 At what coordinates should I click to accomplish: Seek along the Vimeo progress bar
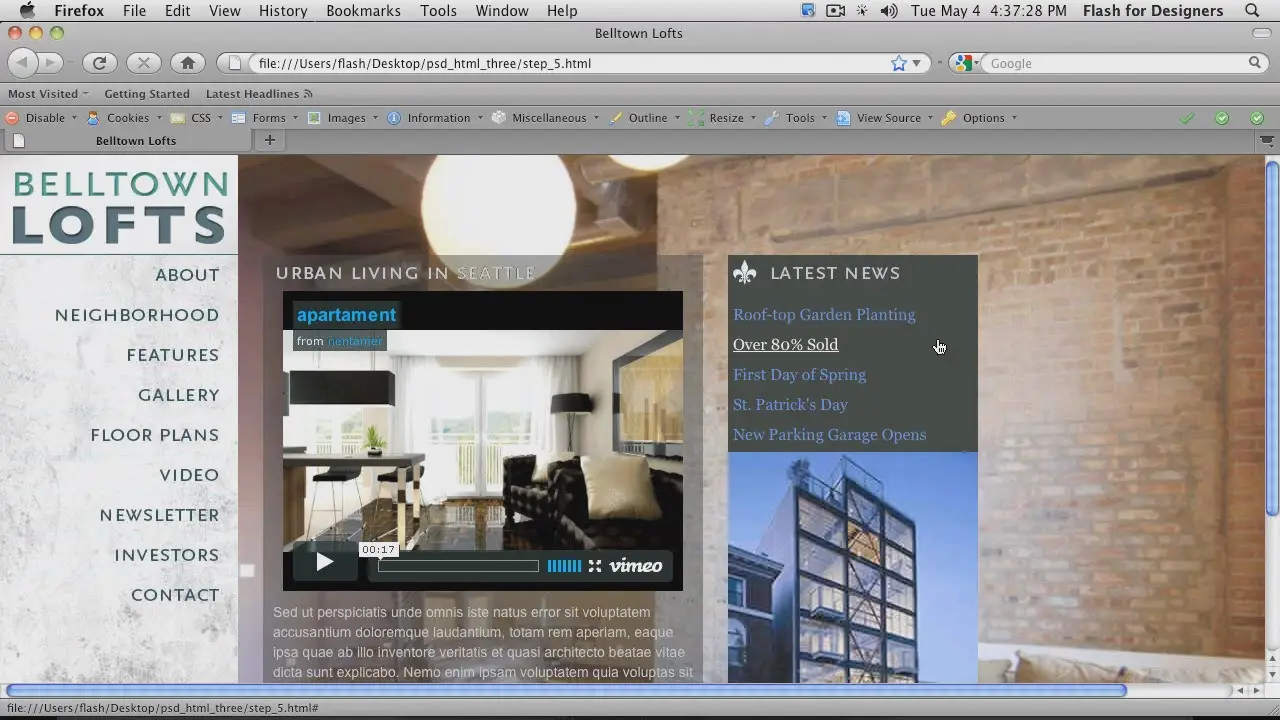(x=458, y=566)
